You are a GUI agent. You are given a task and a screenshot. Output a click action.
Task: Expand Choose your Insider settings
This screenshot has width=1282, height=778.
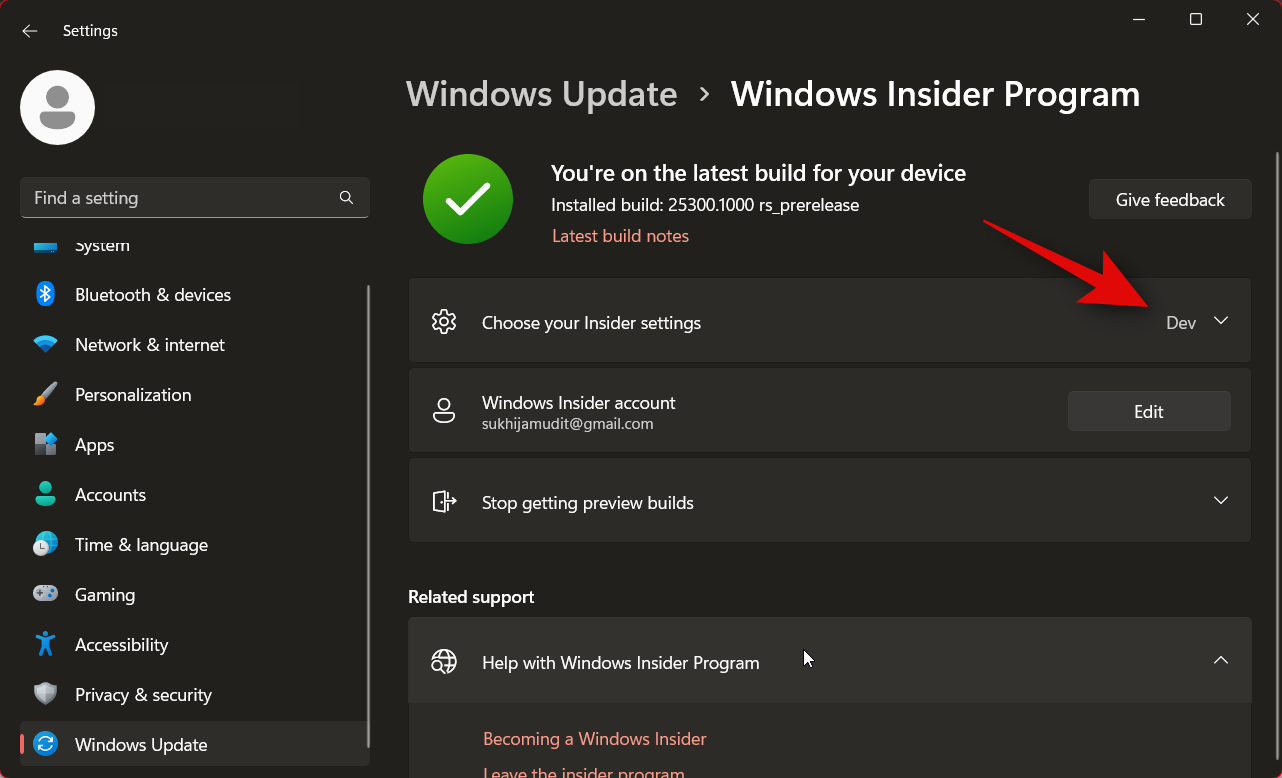click(1221, 321)
